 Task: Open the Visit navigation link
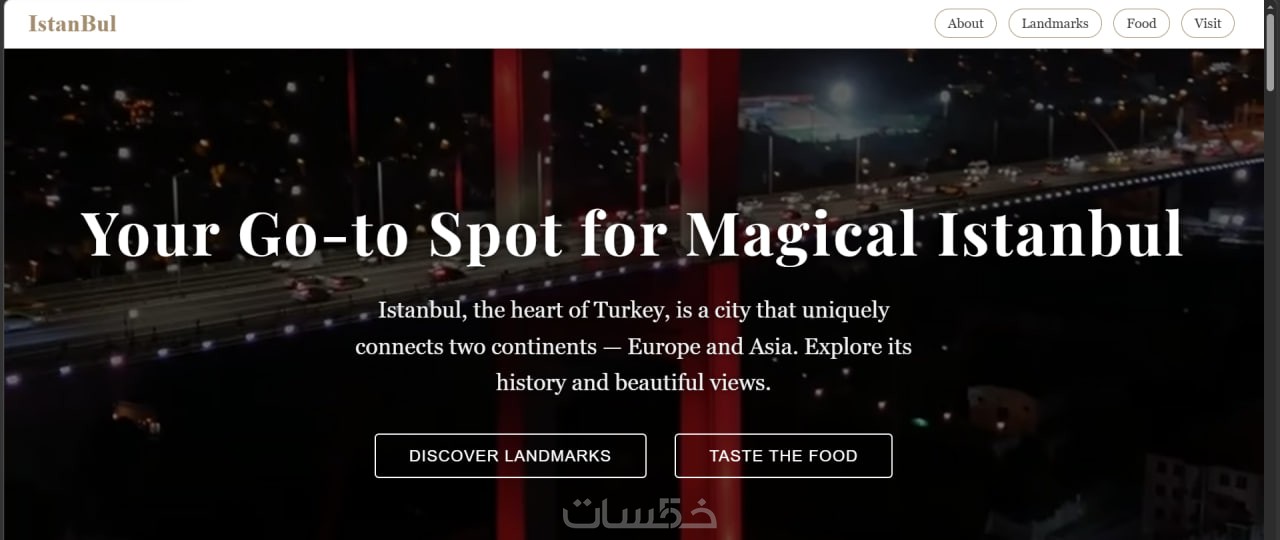coord(1207,23)
